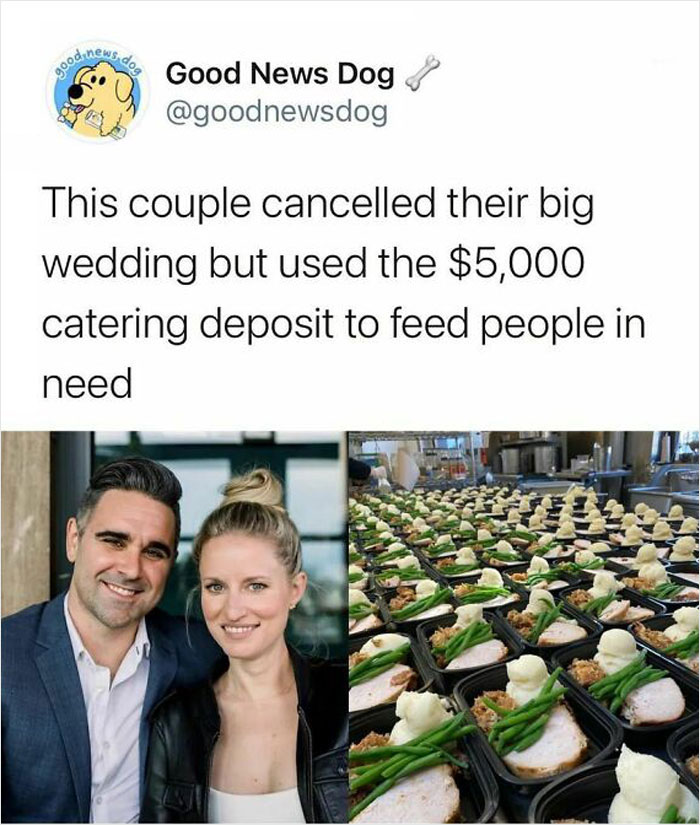Select the word 'catering' in the tweet
The height and width of the screenshot is (825, 700).
(114, 326)
